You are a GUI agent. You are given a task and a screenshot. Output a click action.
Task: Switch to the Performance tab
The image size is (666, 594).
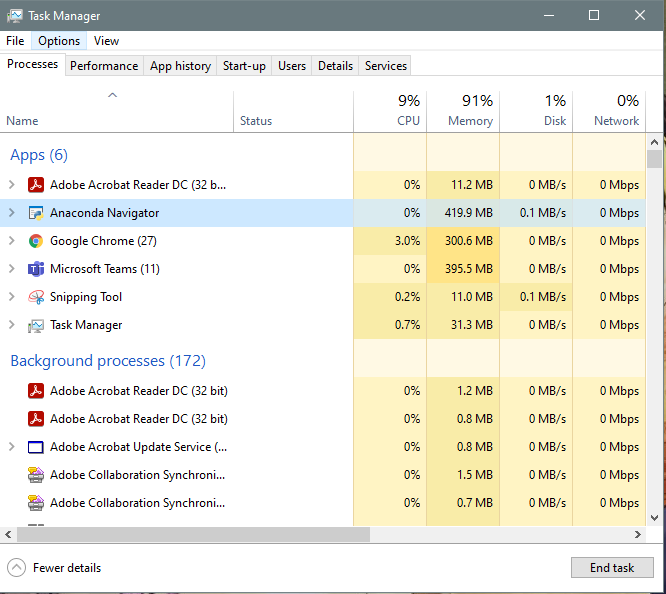tap(104, 66)
